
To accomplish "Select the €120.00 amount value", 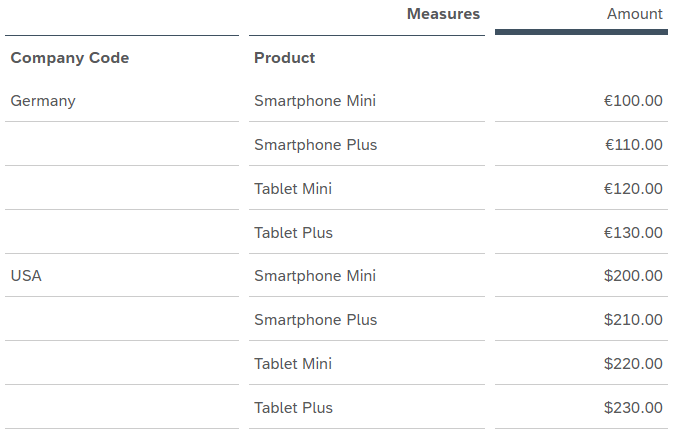I will pos(633,189).
